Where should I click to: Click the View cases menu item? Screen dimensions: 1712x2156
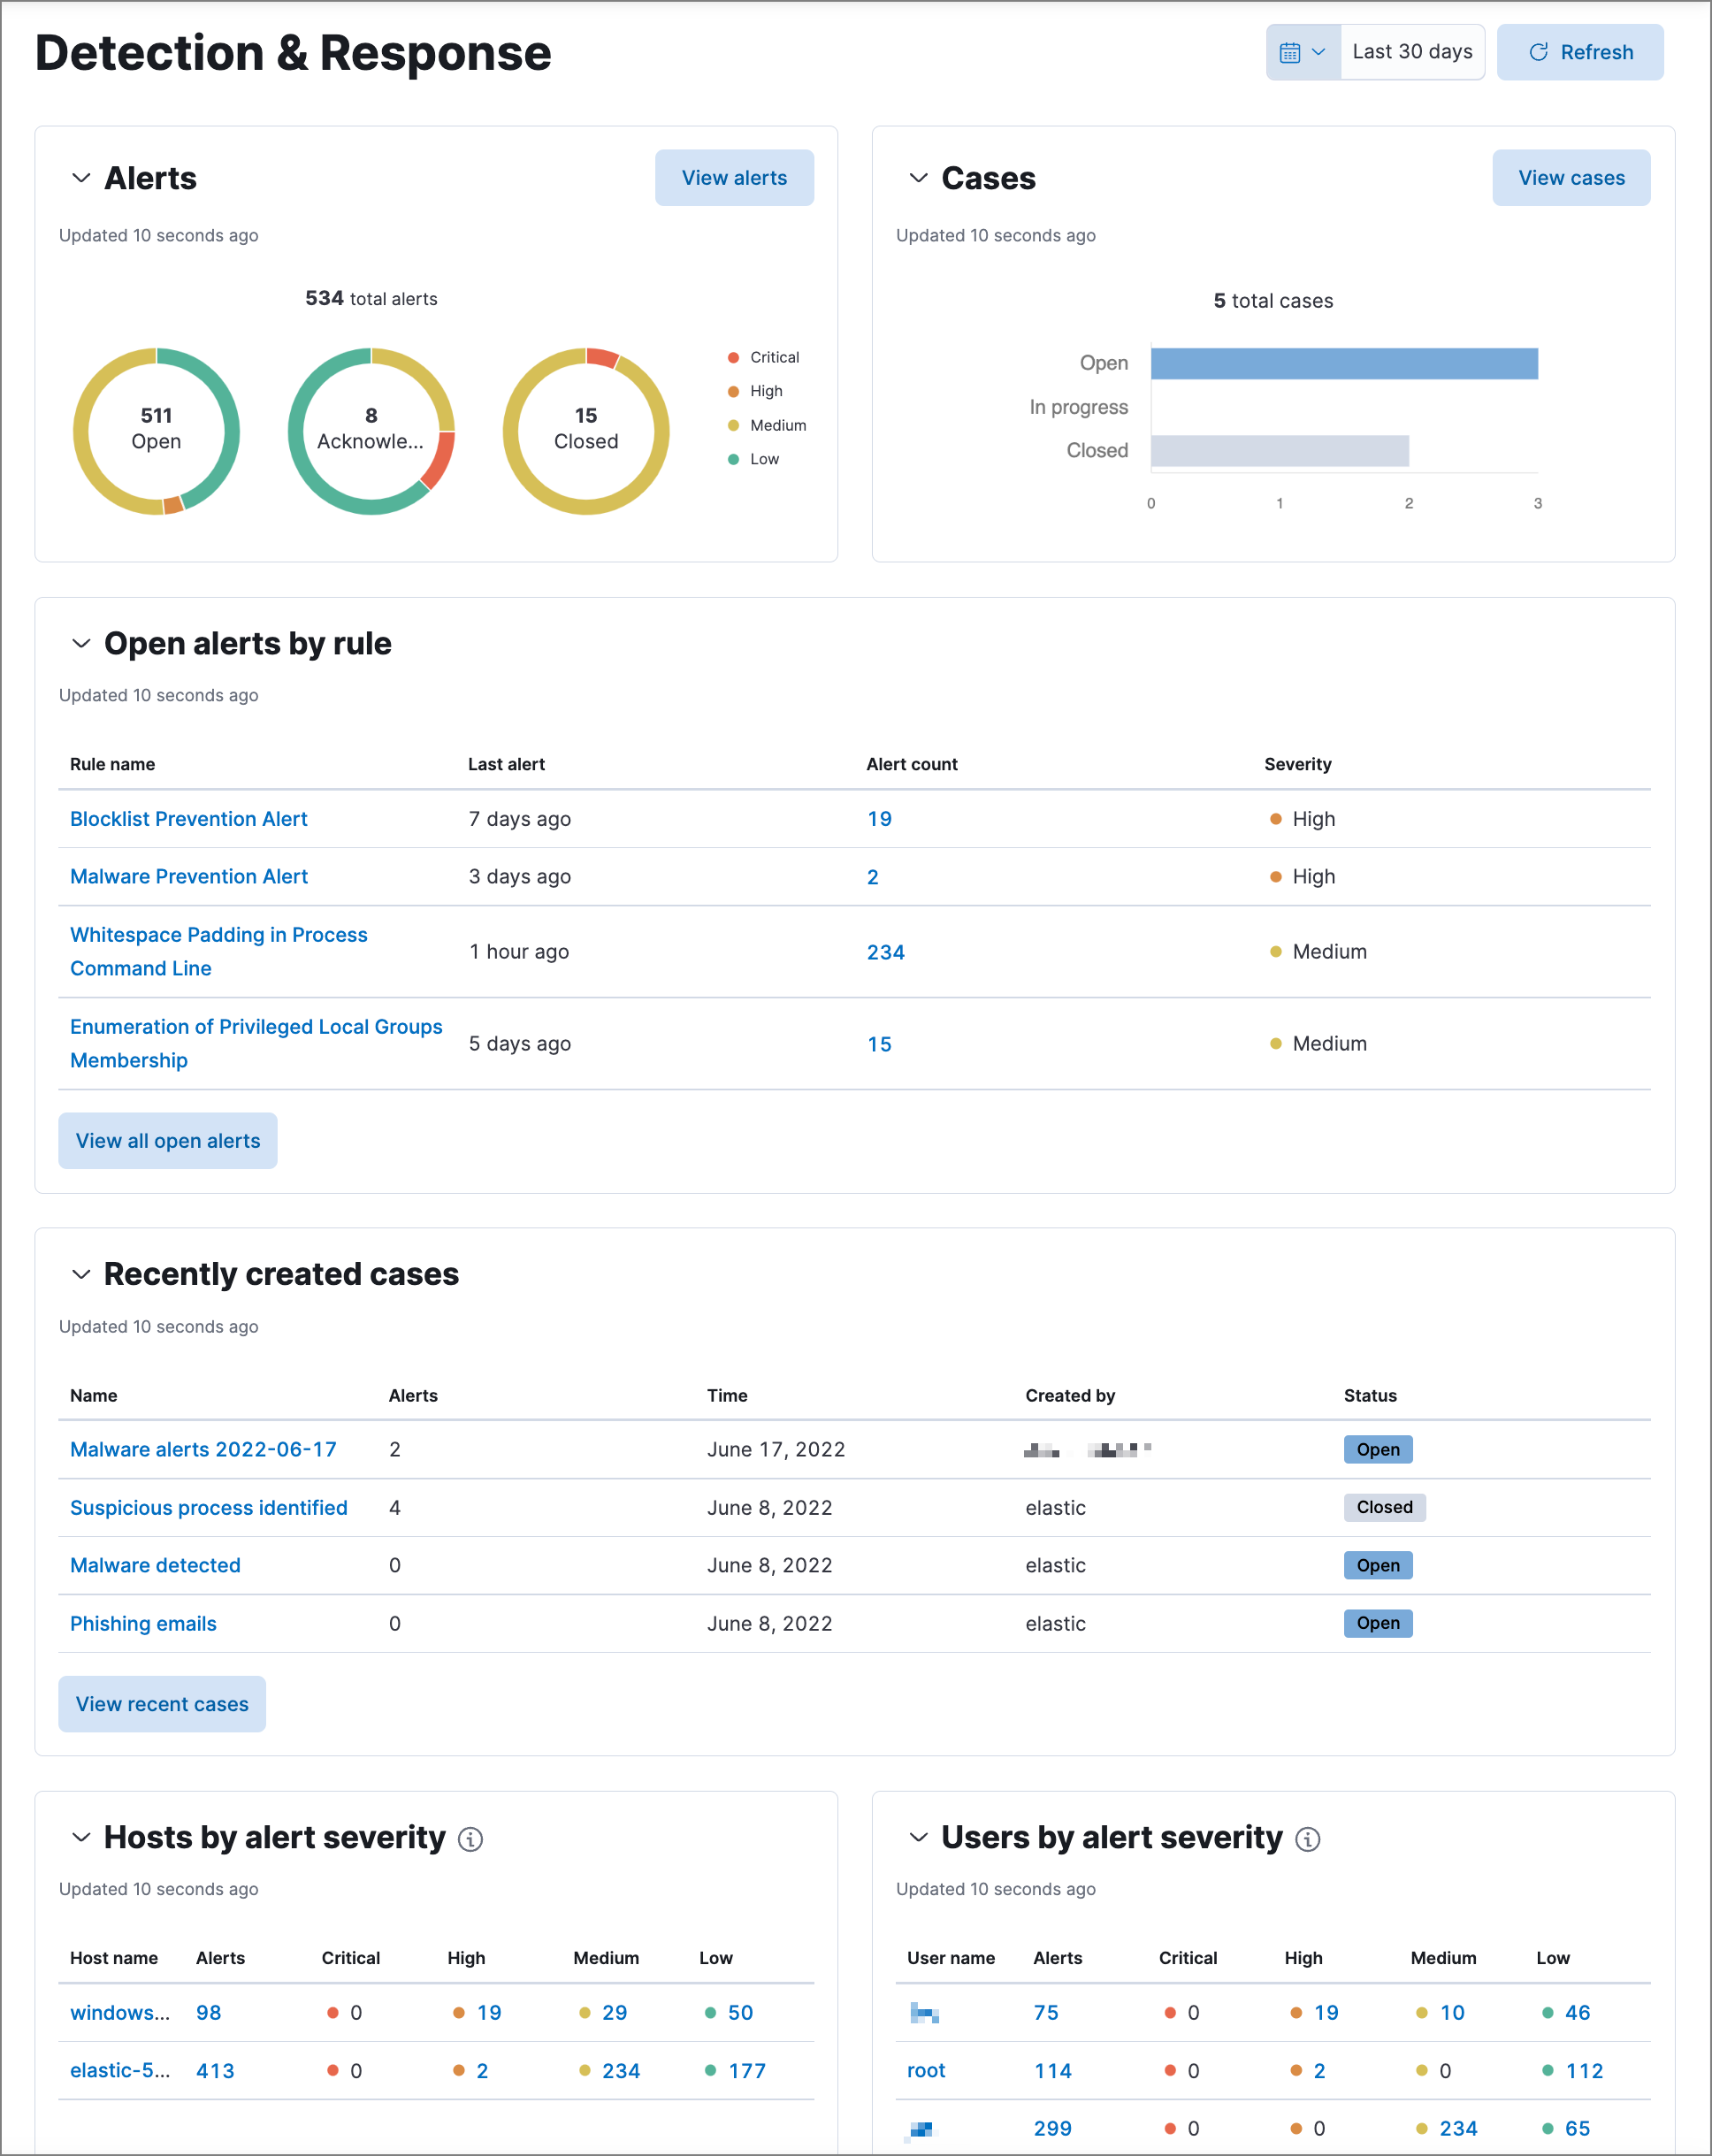[1572, 177]
